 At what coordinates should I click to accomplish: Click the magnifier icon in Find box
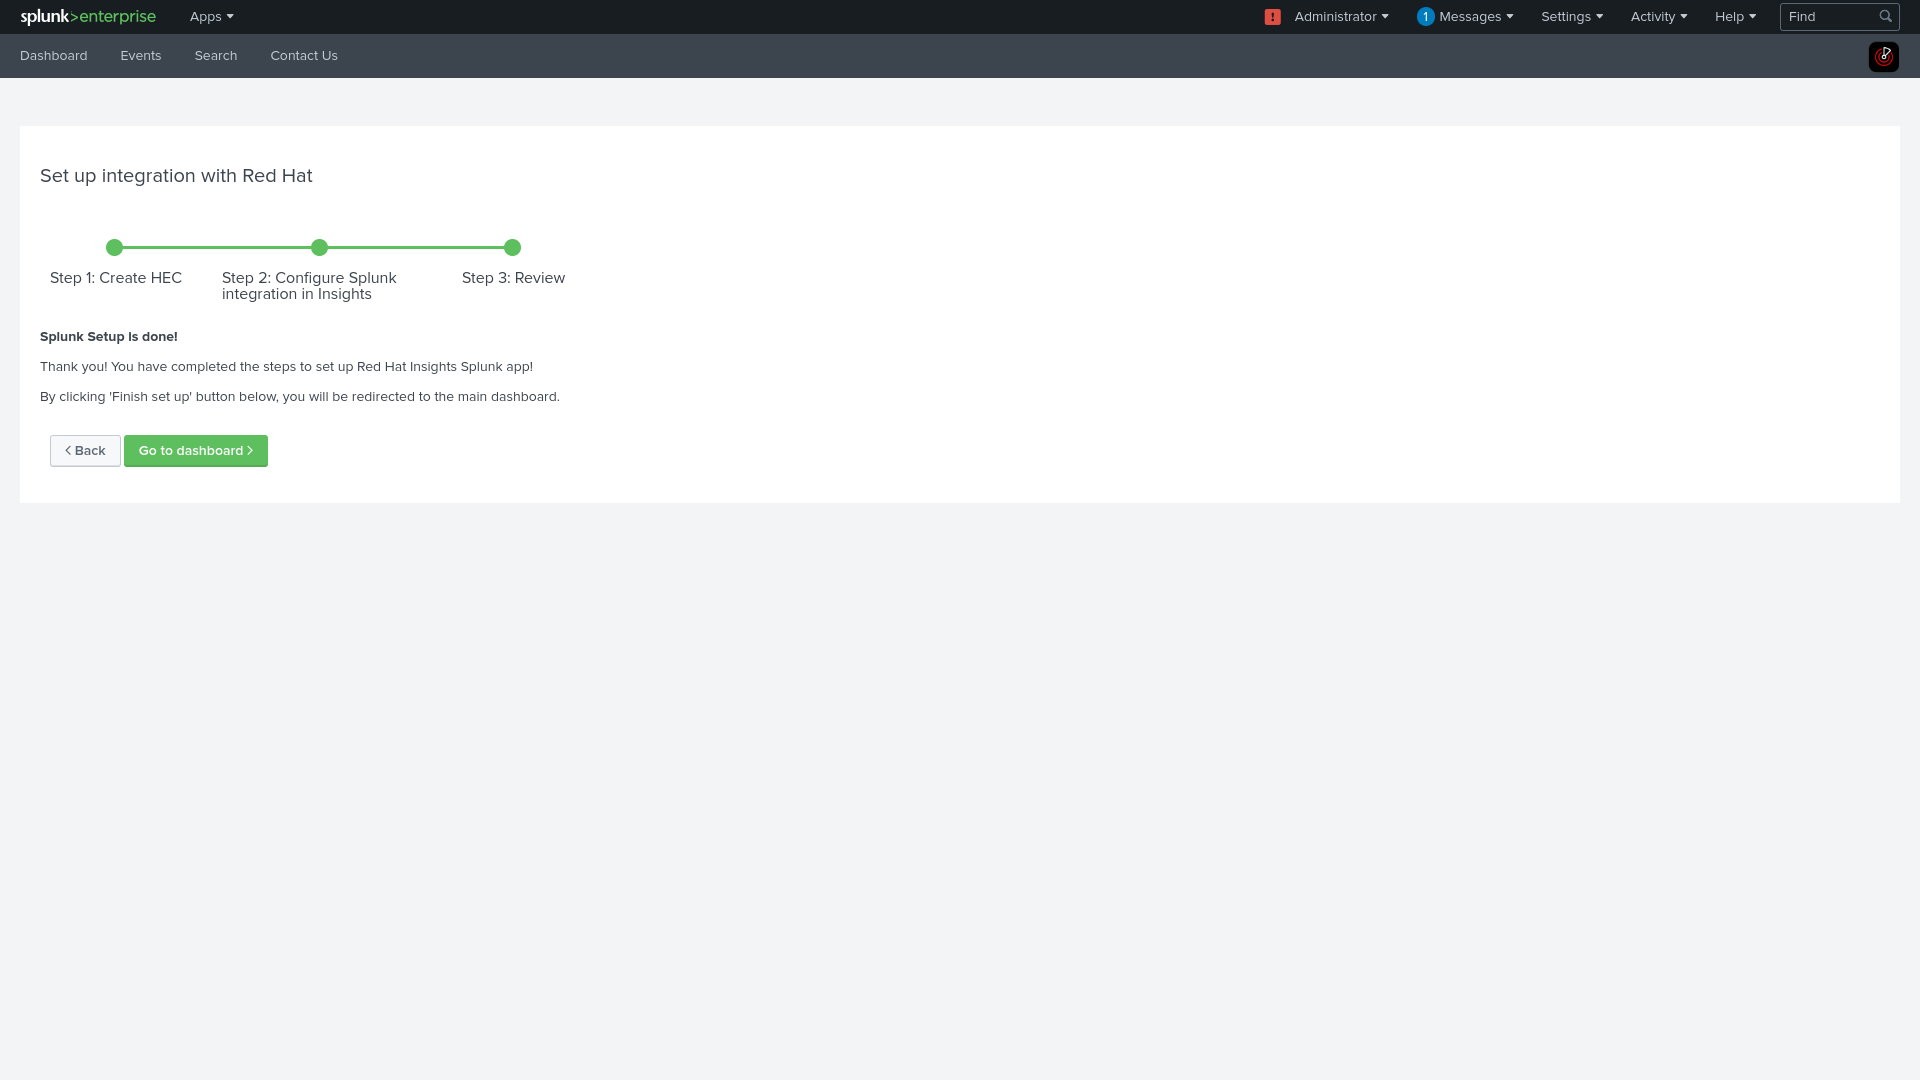click(x=1885, y=16)
